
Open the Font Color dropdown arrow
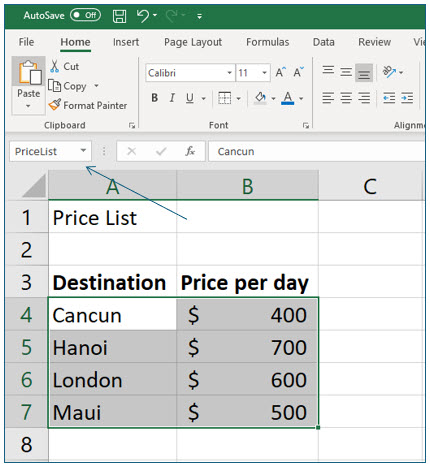pyautogui.click(x=301, y=99)
